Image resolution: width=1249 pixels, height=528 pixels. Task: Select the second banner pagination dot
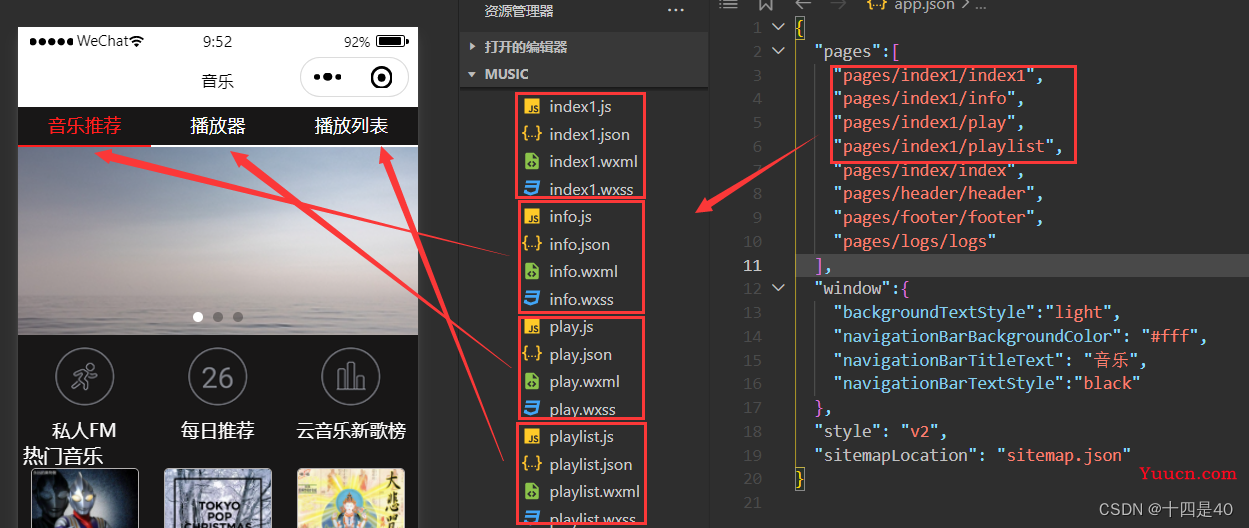(218, 317)
